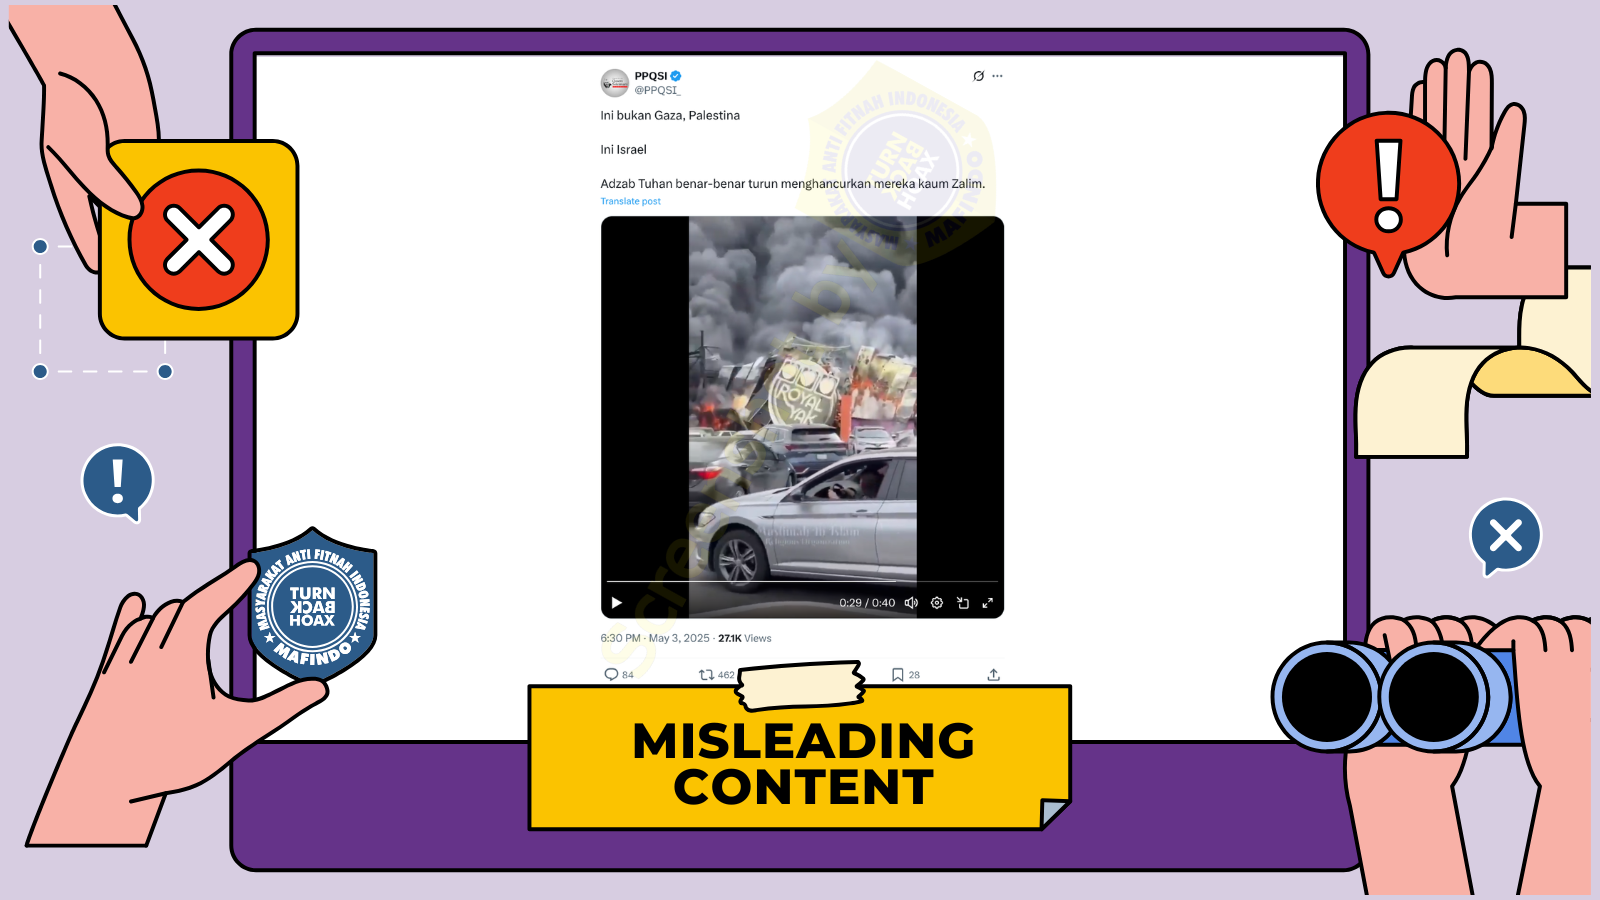Click the share icon below the tweet
The image size is (1600, 900).
click(x=993, y=675)
